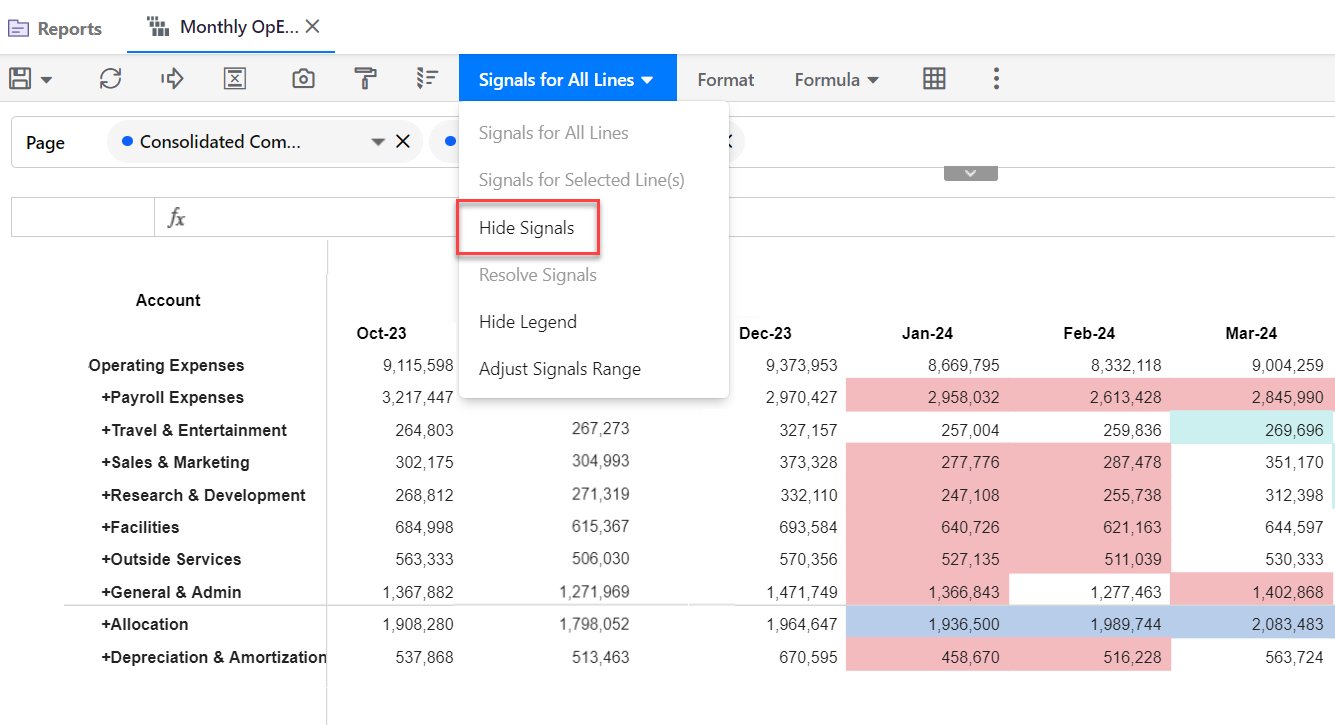Image resolution: width=1335 pixels, height=725 pixels.
Task: Click Resolve Signals option
Action: [538, 274]
